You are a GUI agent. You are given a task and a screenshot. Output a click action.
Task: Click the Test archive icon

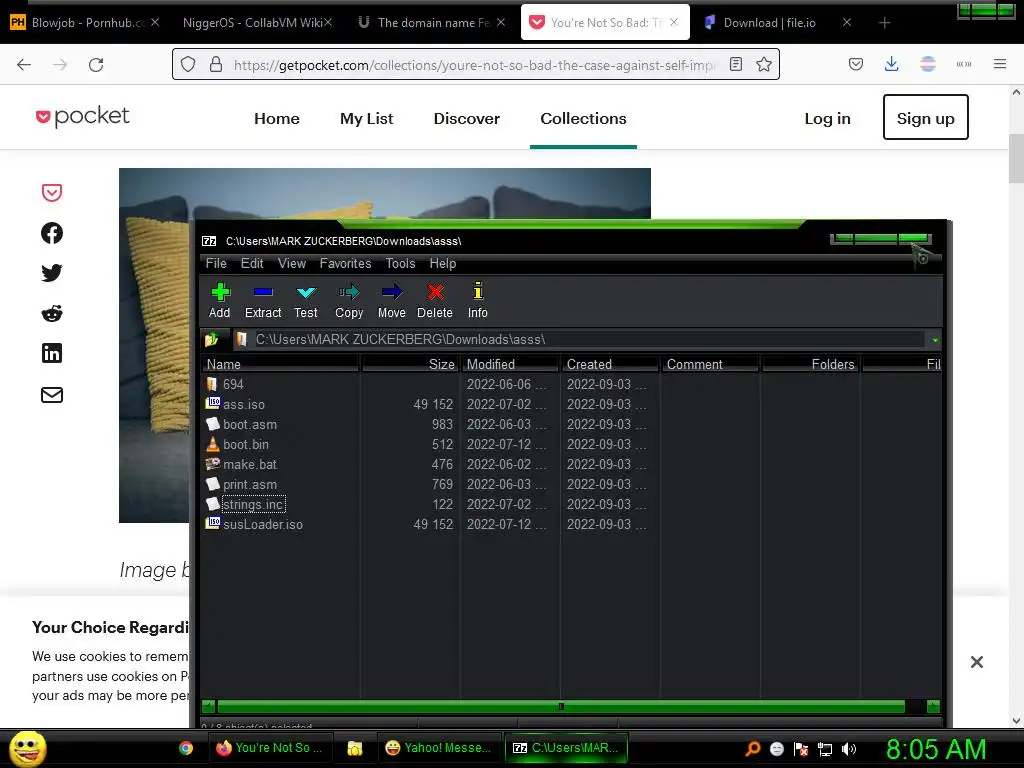(306, 300)
